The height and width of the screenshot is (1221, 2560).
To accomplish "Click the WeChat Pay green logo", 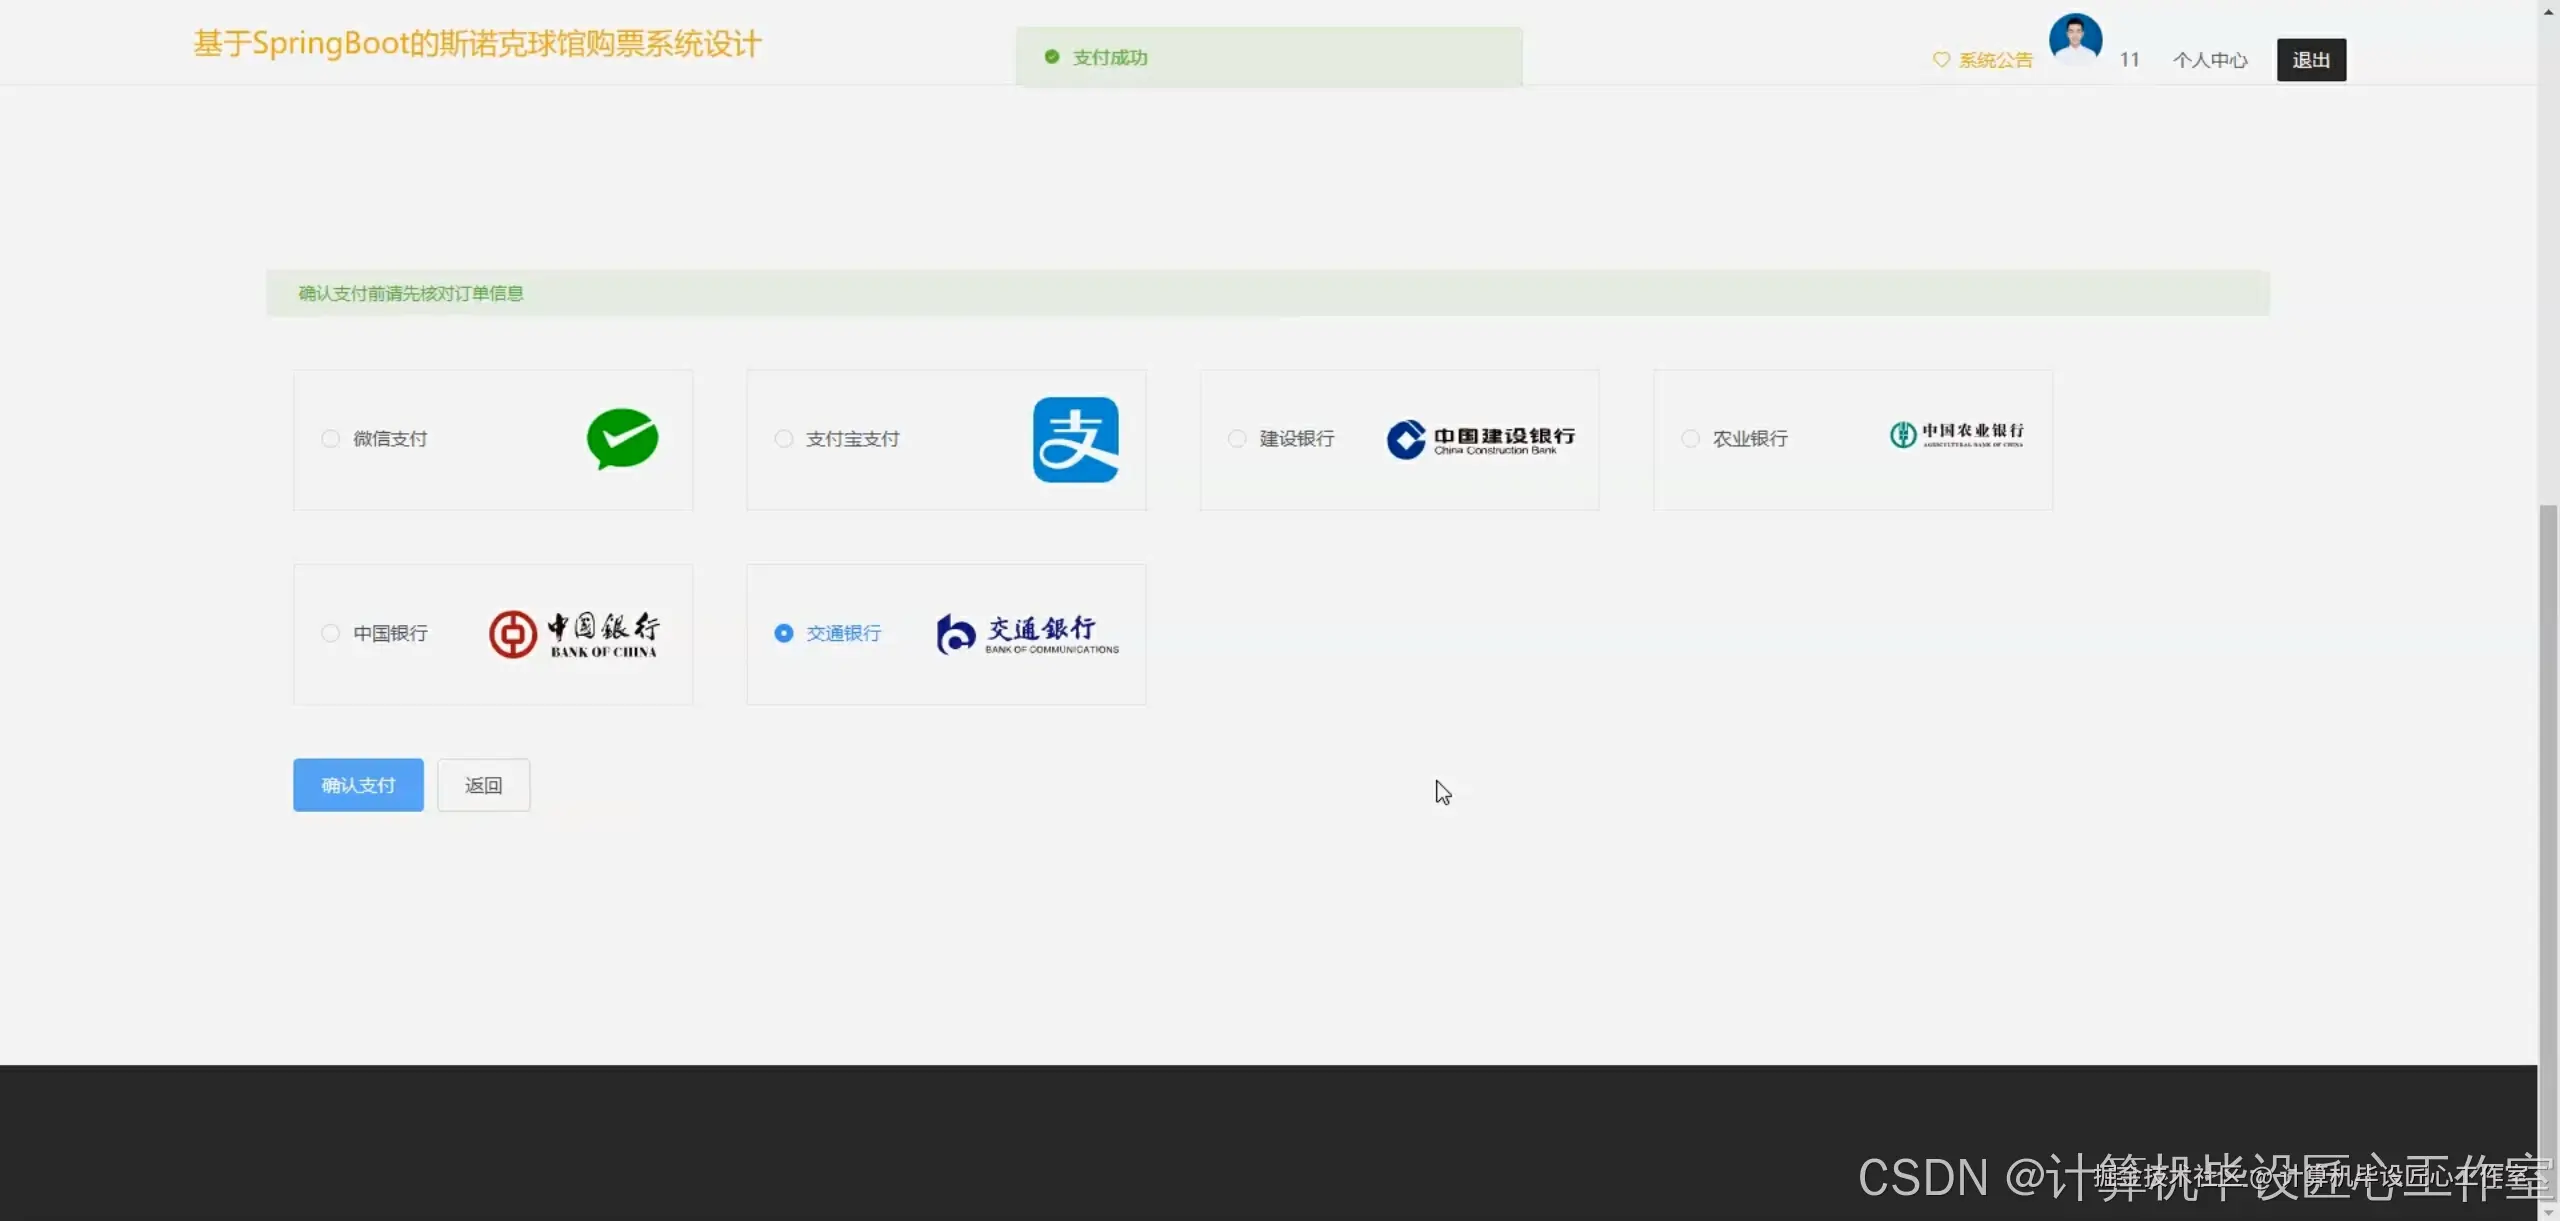I will point(622,439).
